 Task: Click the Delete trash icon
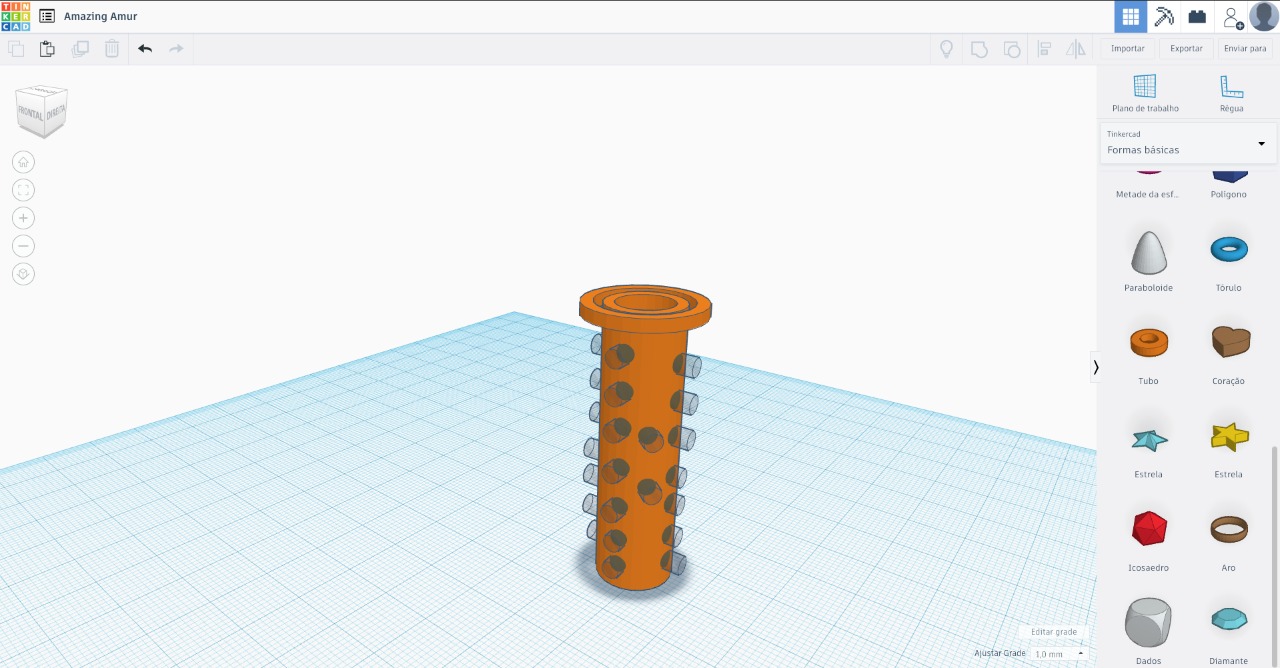[112, 48]
